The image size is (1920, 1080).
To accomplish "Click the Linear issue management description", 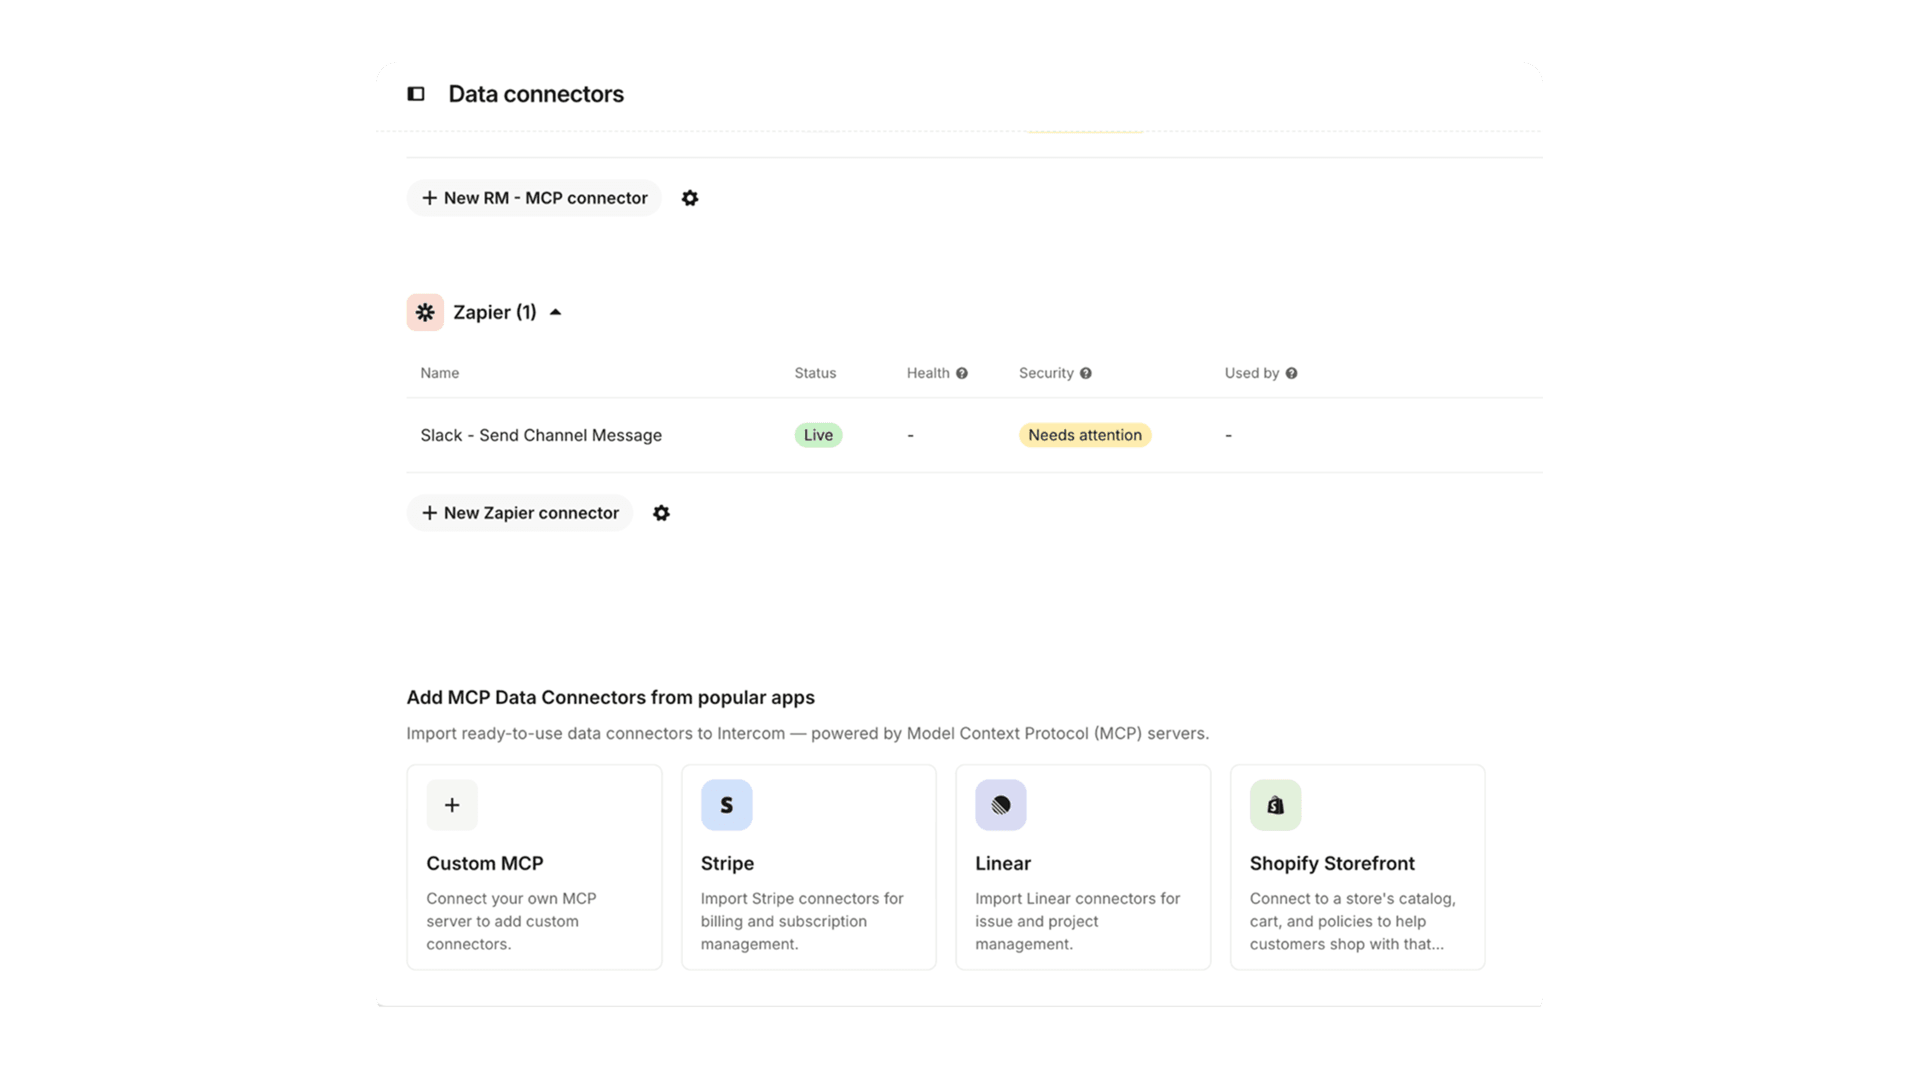I will (x=1078, y=921).
